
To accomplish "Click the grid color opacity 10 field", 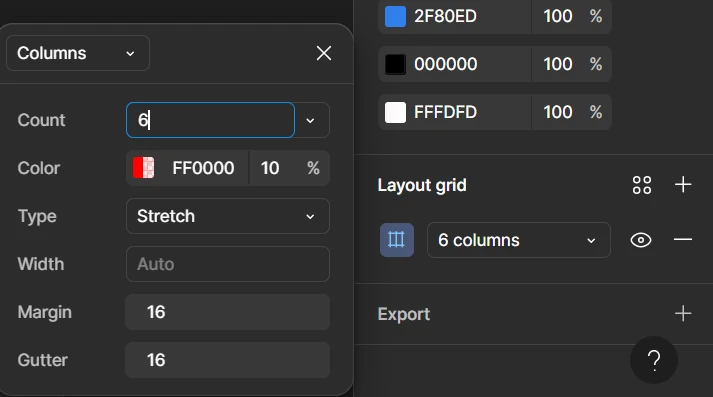I will click(x=289, y=168).
